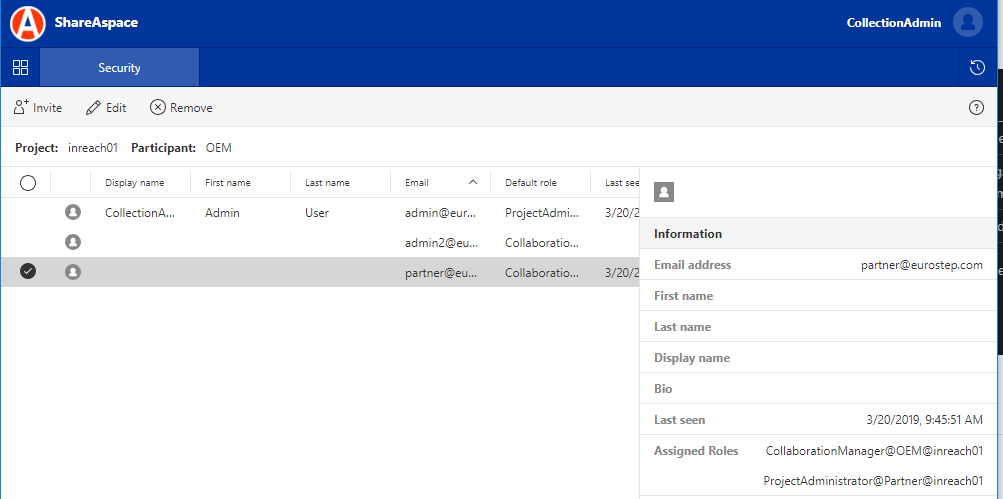Toggle the select-all circle in the table header
This screenshot has height=499, width=1003.
pyautogui.click(x=28, y=183)
